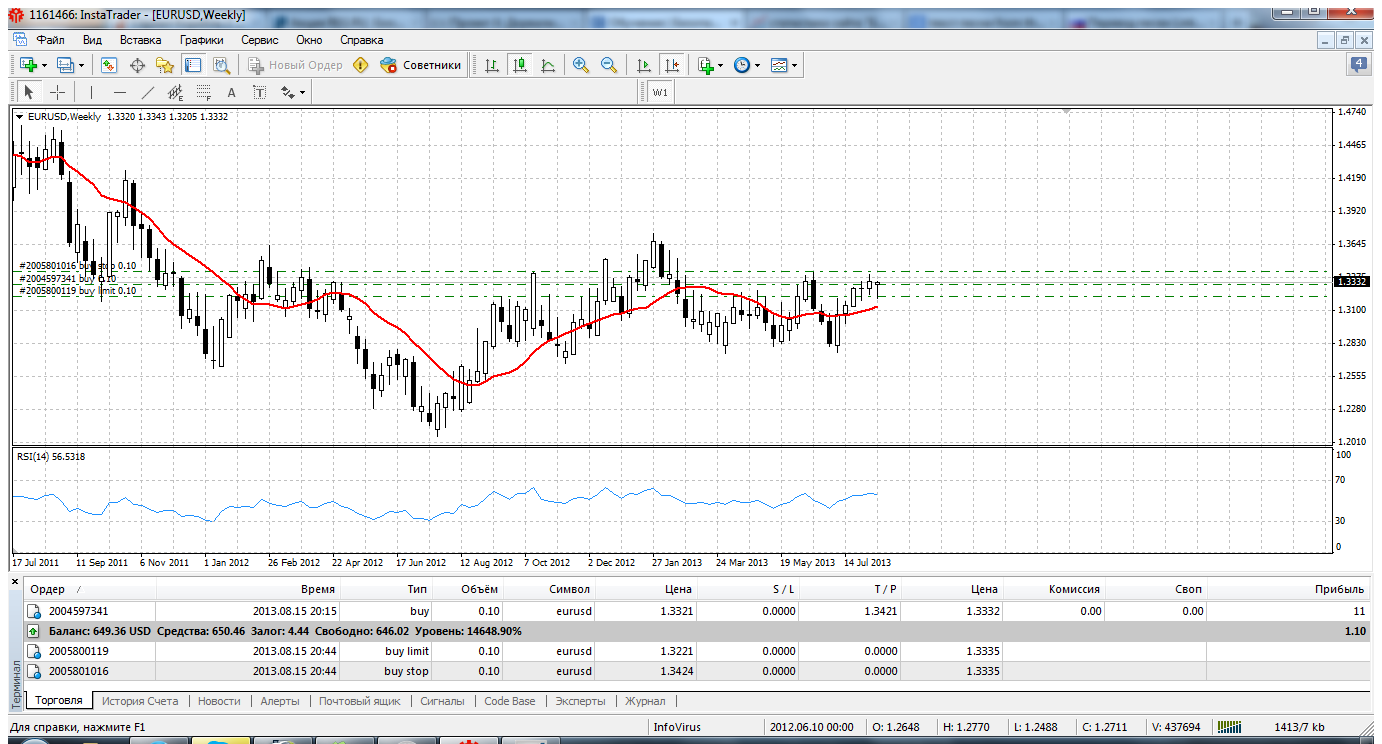Choose the Fibonacci retracement tool

pyautogui.click(x=204, y=93)
